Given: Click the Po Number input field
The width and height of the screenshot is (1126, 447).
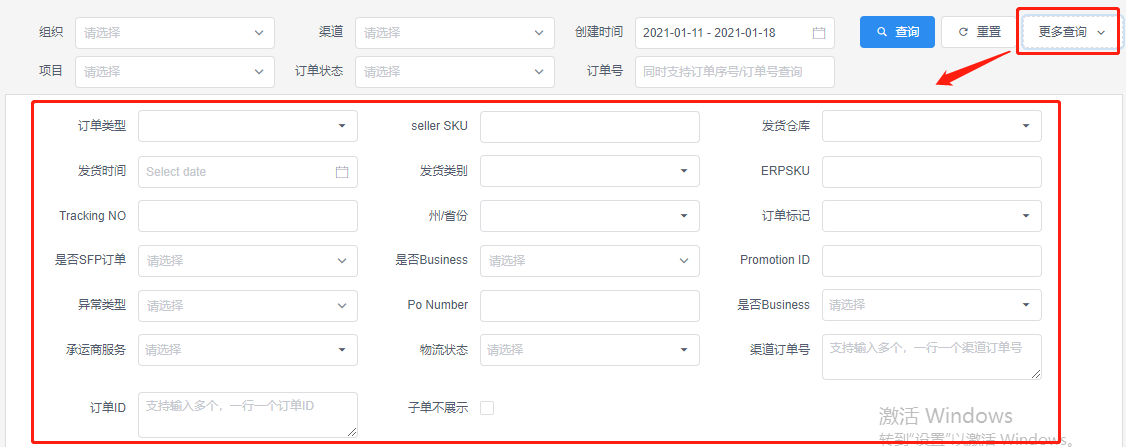Looking at the screenshot, I should click(590, 305).
